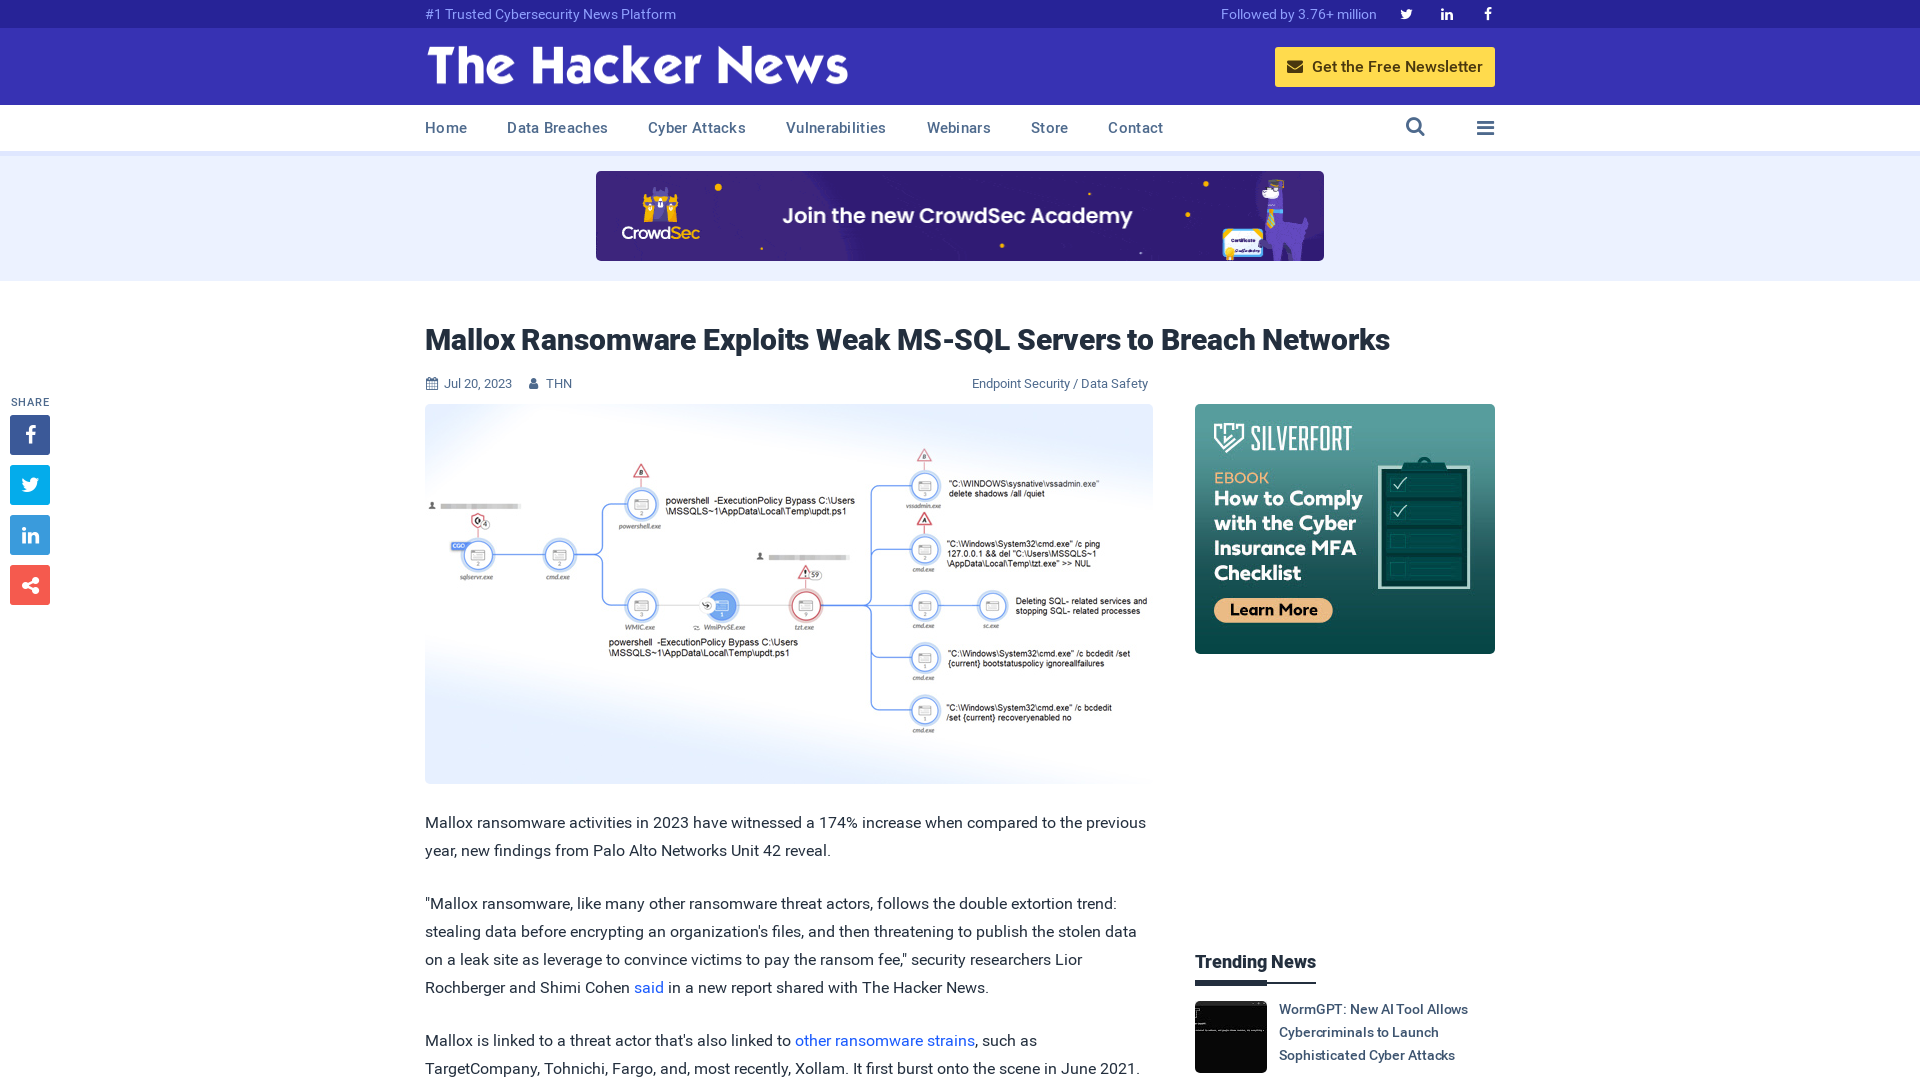Click the search magnifier icon

[1415, 128]
